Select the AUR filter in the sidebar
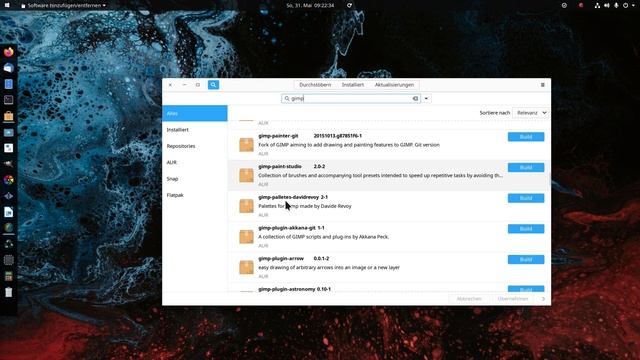The width and height of the screenshot is (640, 360). pyautogui.click(x=195, y=162)
